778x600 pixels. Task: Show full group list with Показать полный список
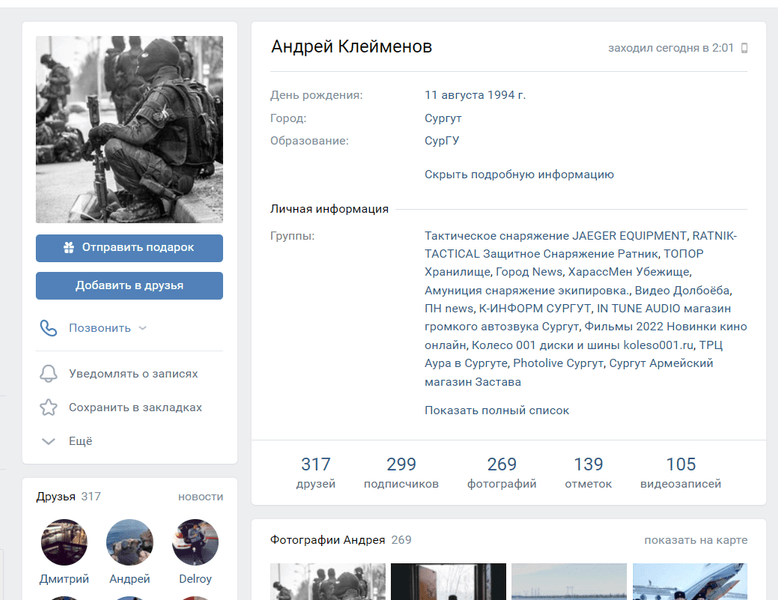coord(497,410)
